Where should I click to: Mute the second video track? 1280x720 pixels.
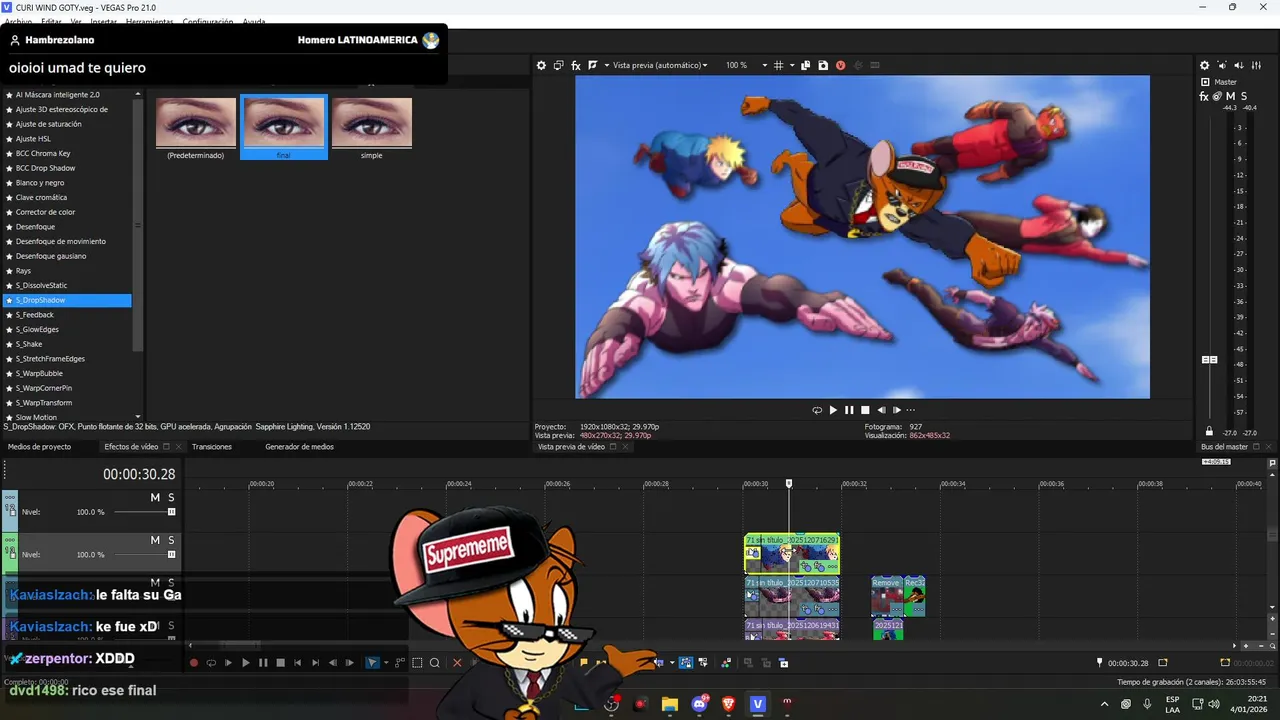coord(155,540)
